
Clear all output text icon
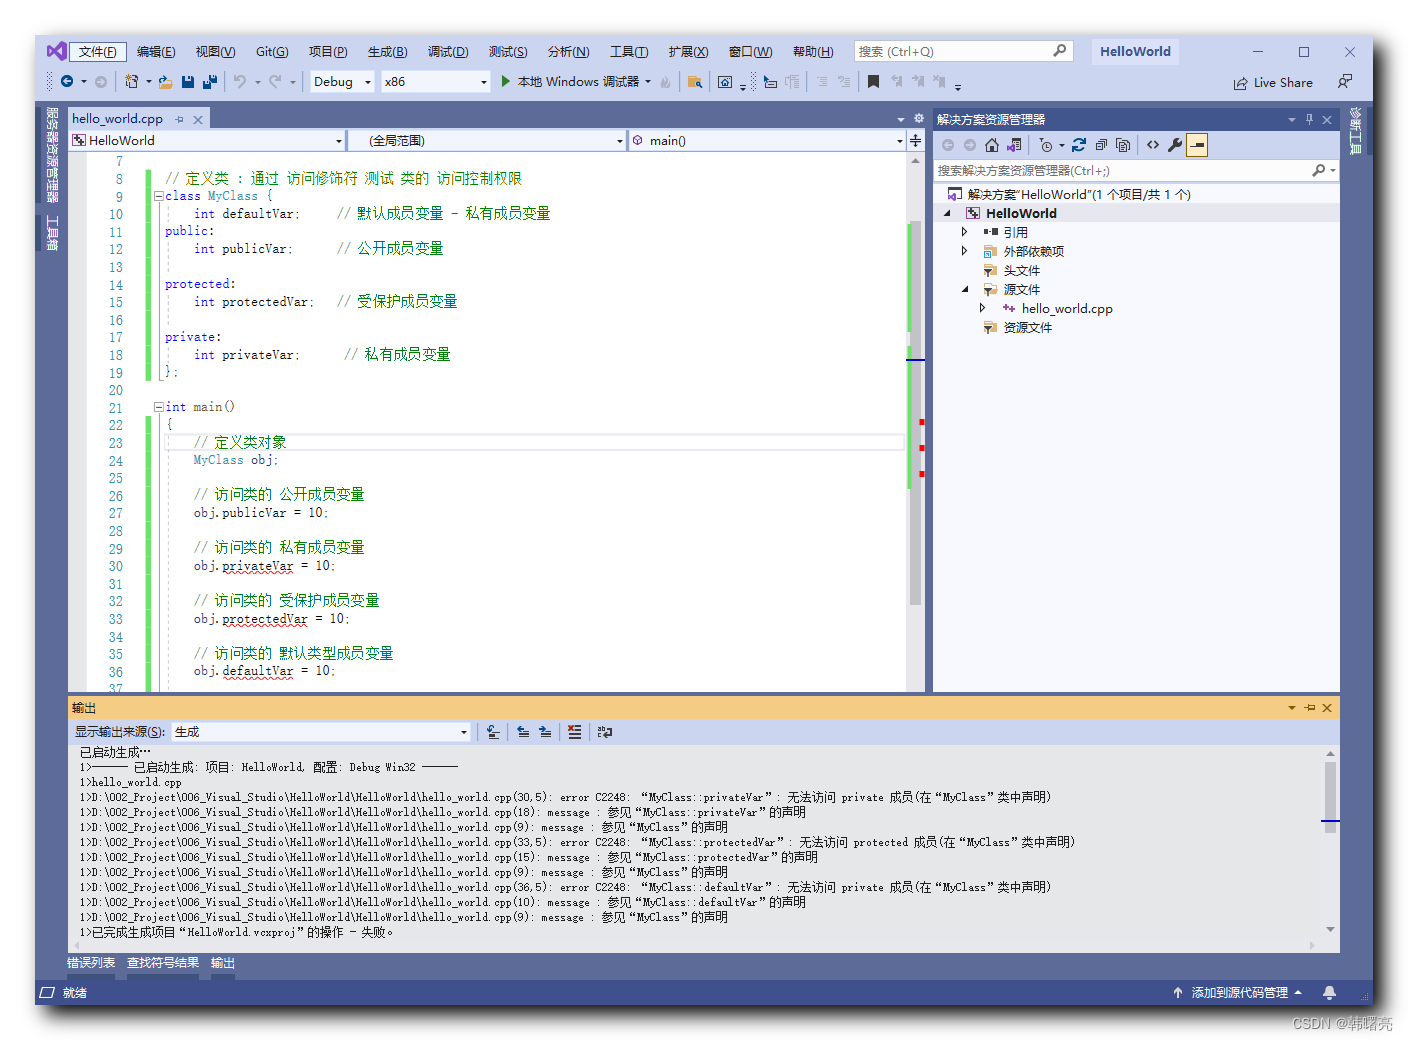pyautogui.click(x=574, y=732)
